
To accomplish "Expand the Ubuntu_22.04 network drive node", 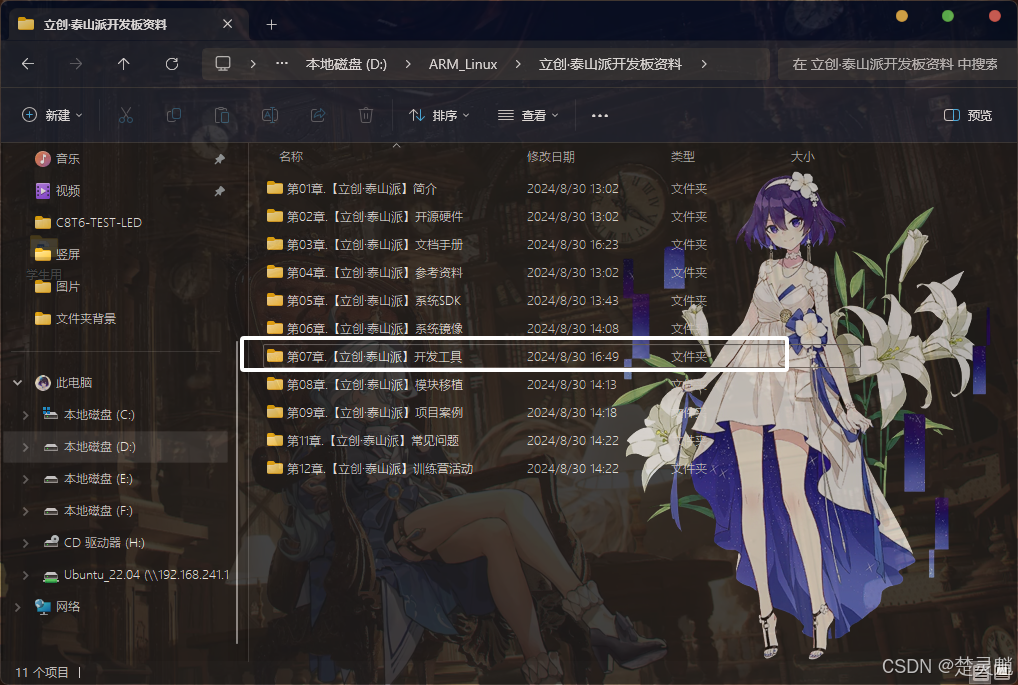I will [x=26, y=575].
